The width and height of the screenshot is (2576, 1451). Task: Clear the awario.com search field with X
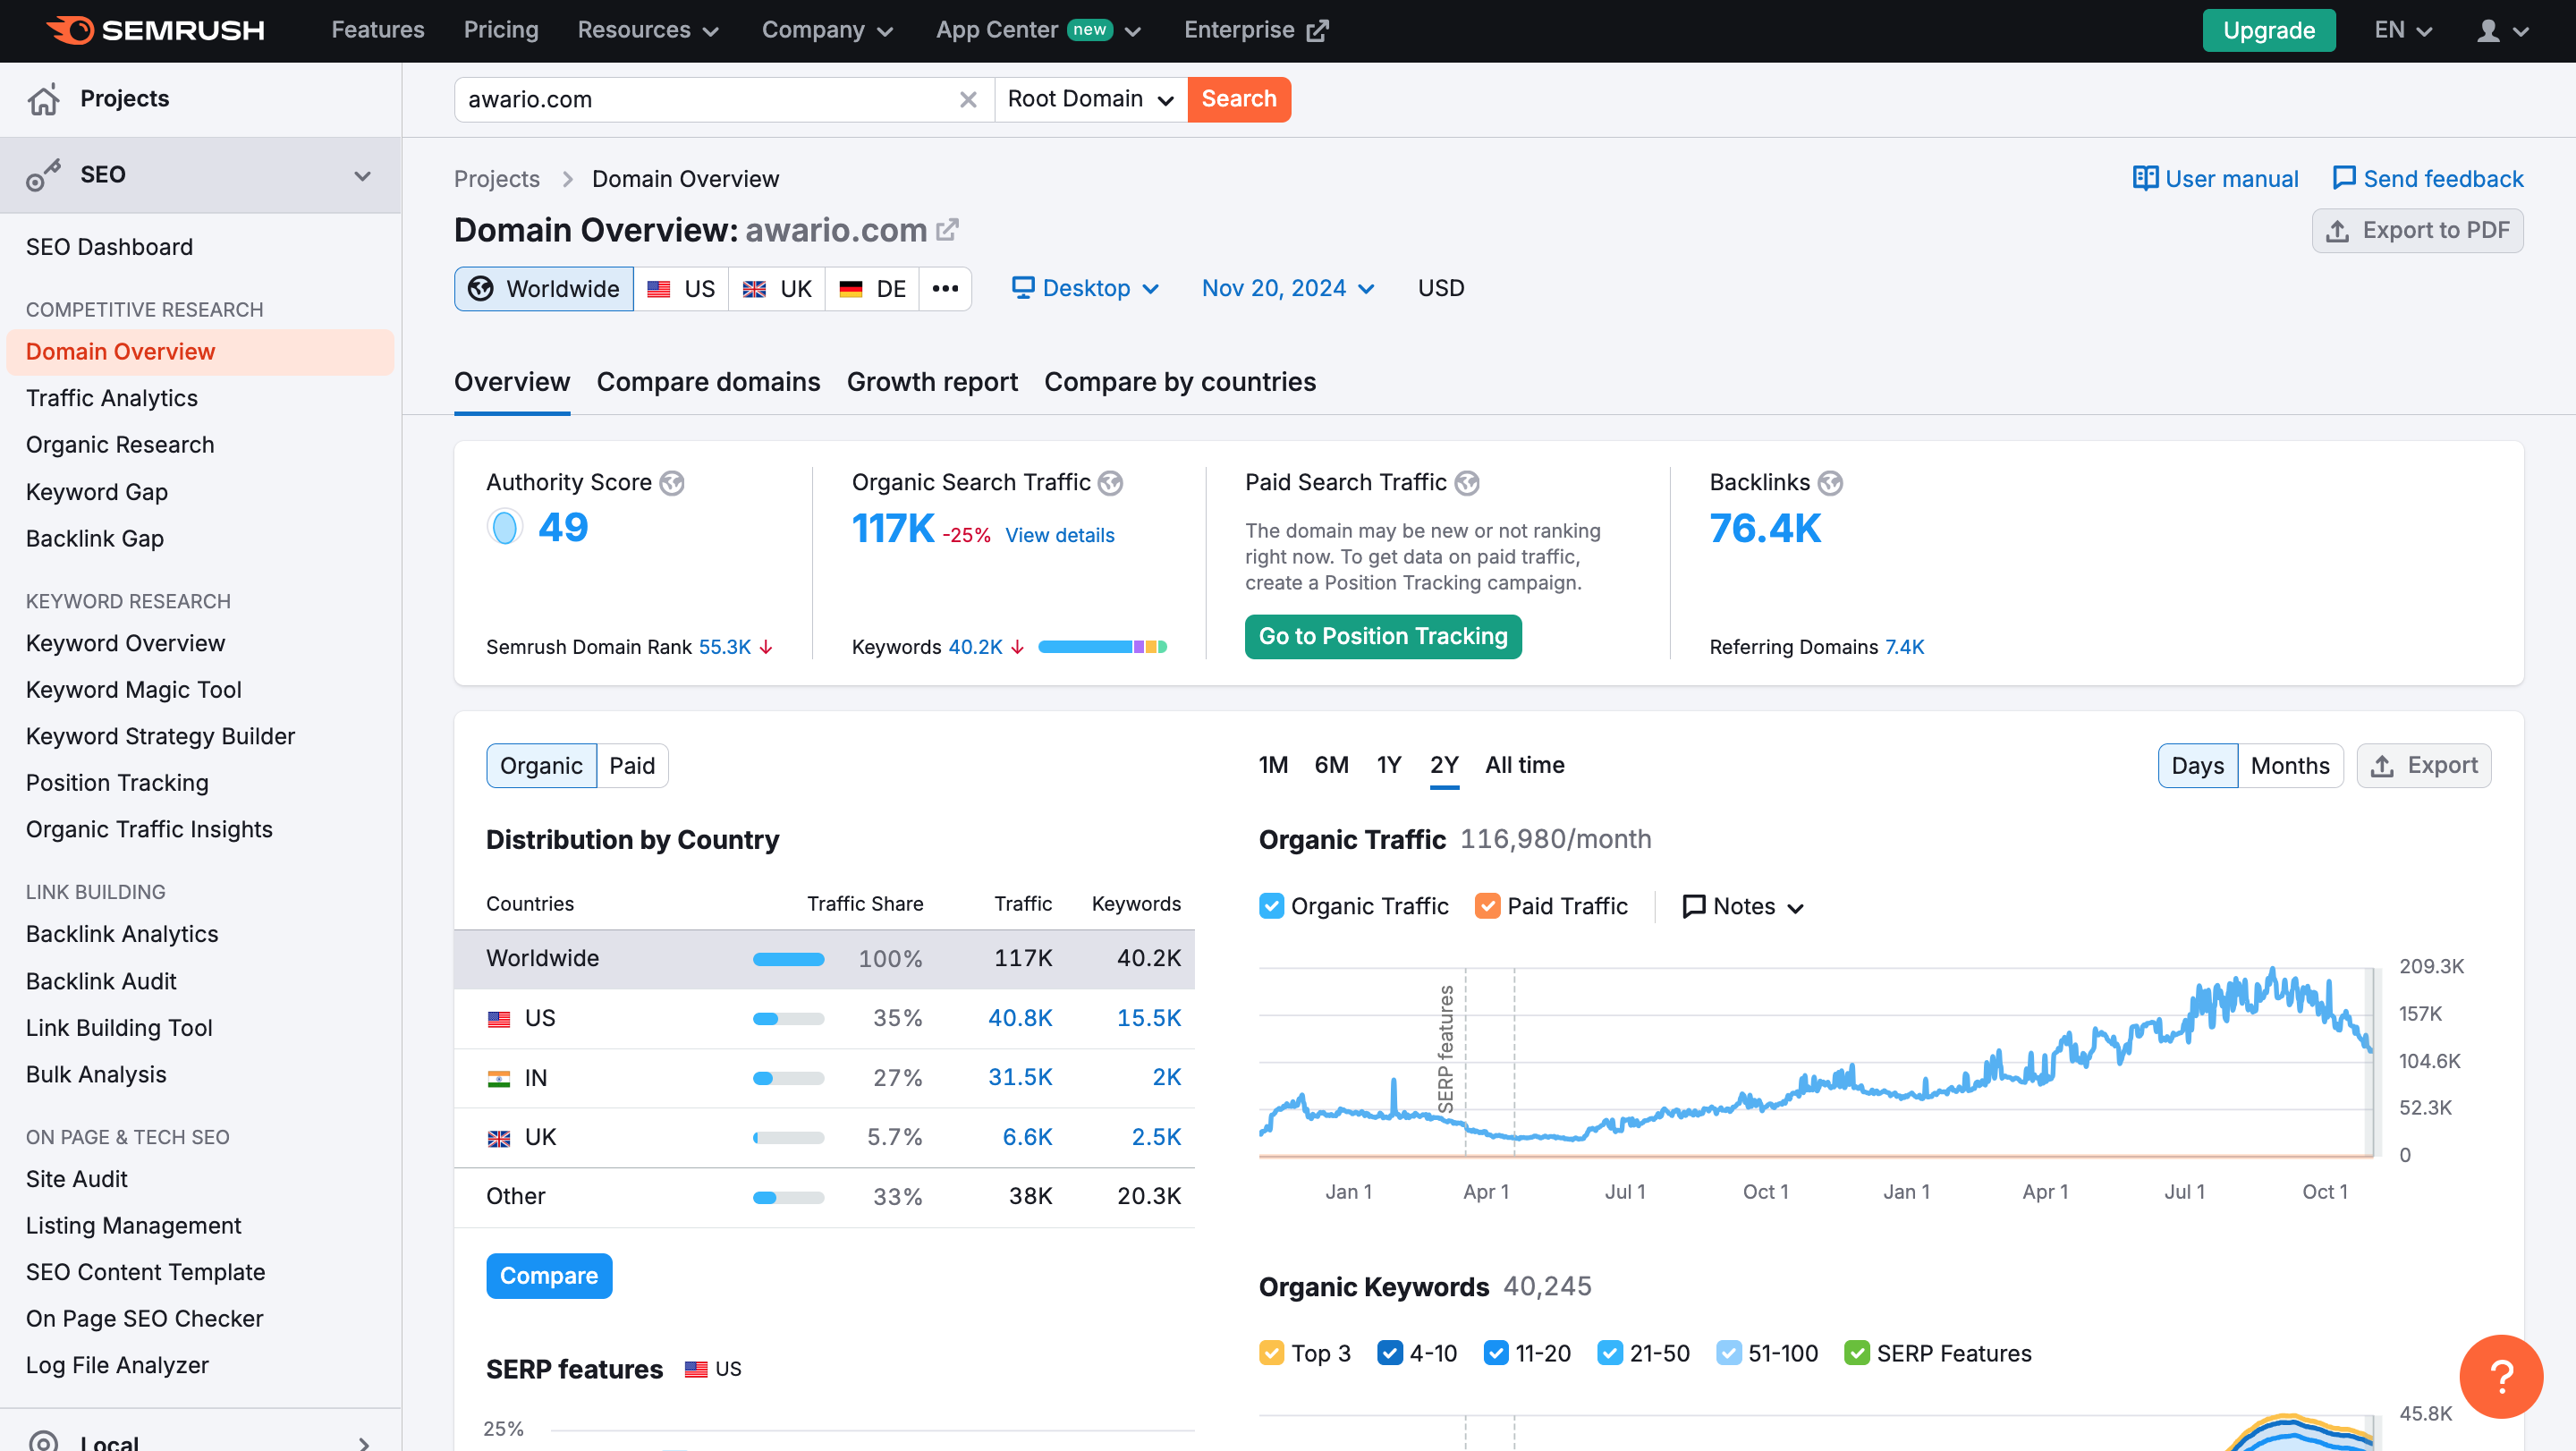(967, 99)
